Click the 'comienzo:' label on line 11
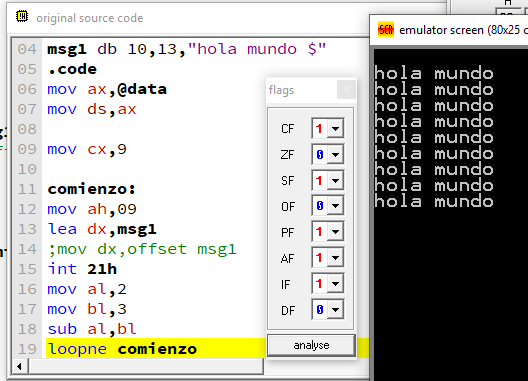This screenshot has height=381, width=528. tap(92, 189)
